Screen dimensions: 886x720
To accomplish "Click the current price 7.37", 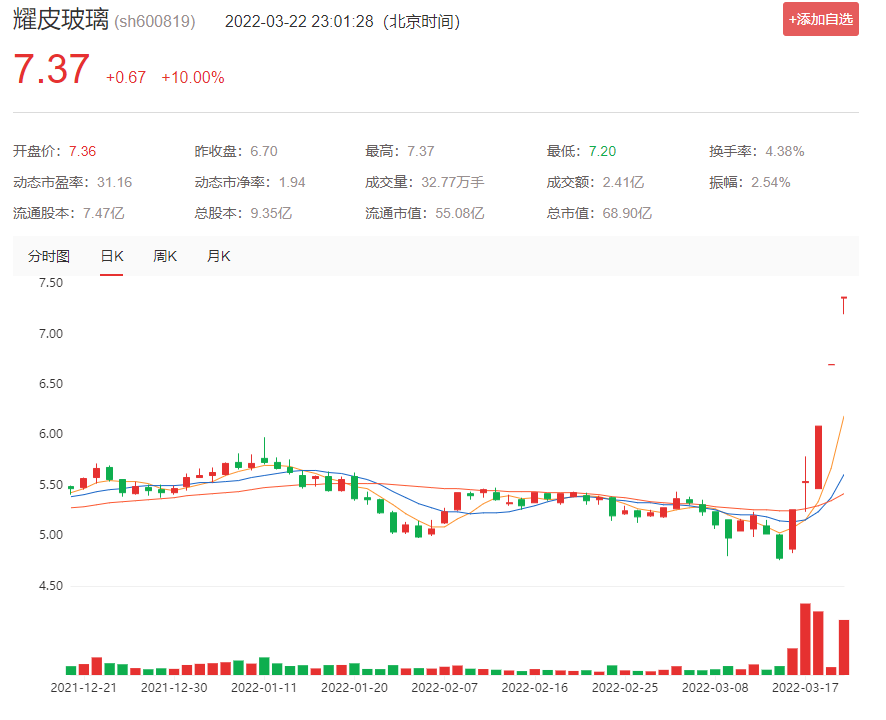I will (51, 70).
